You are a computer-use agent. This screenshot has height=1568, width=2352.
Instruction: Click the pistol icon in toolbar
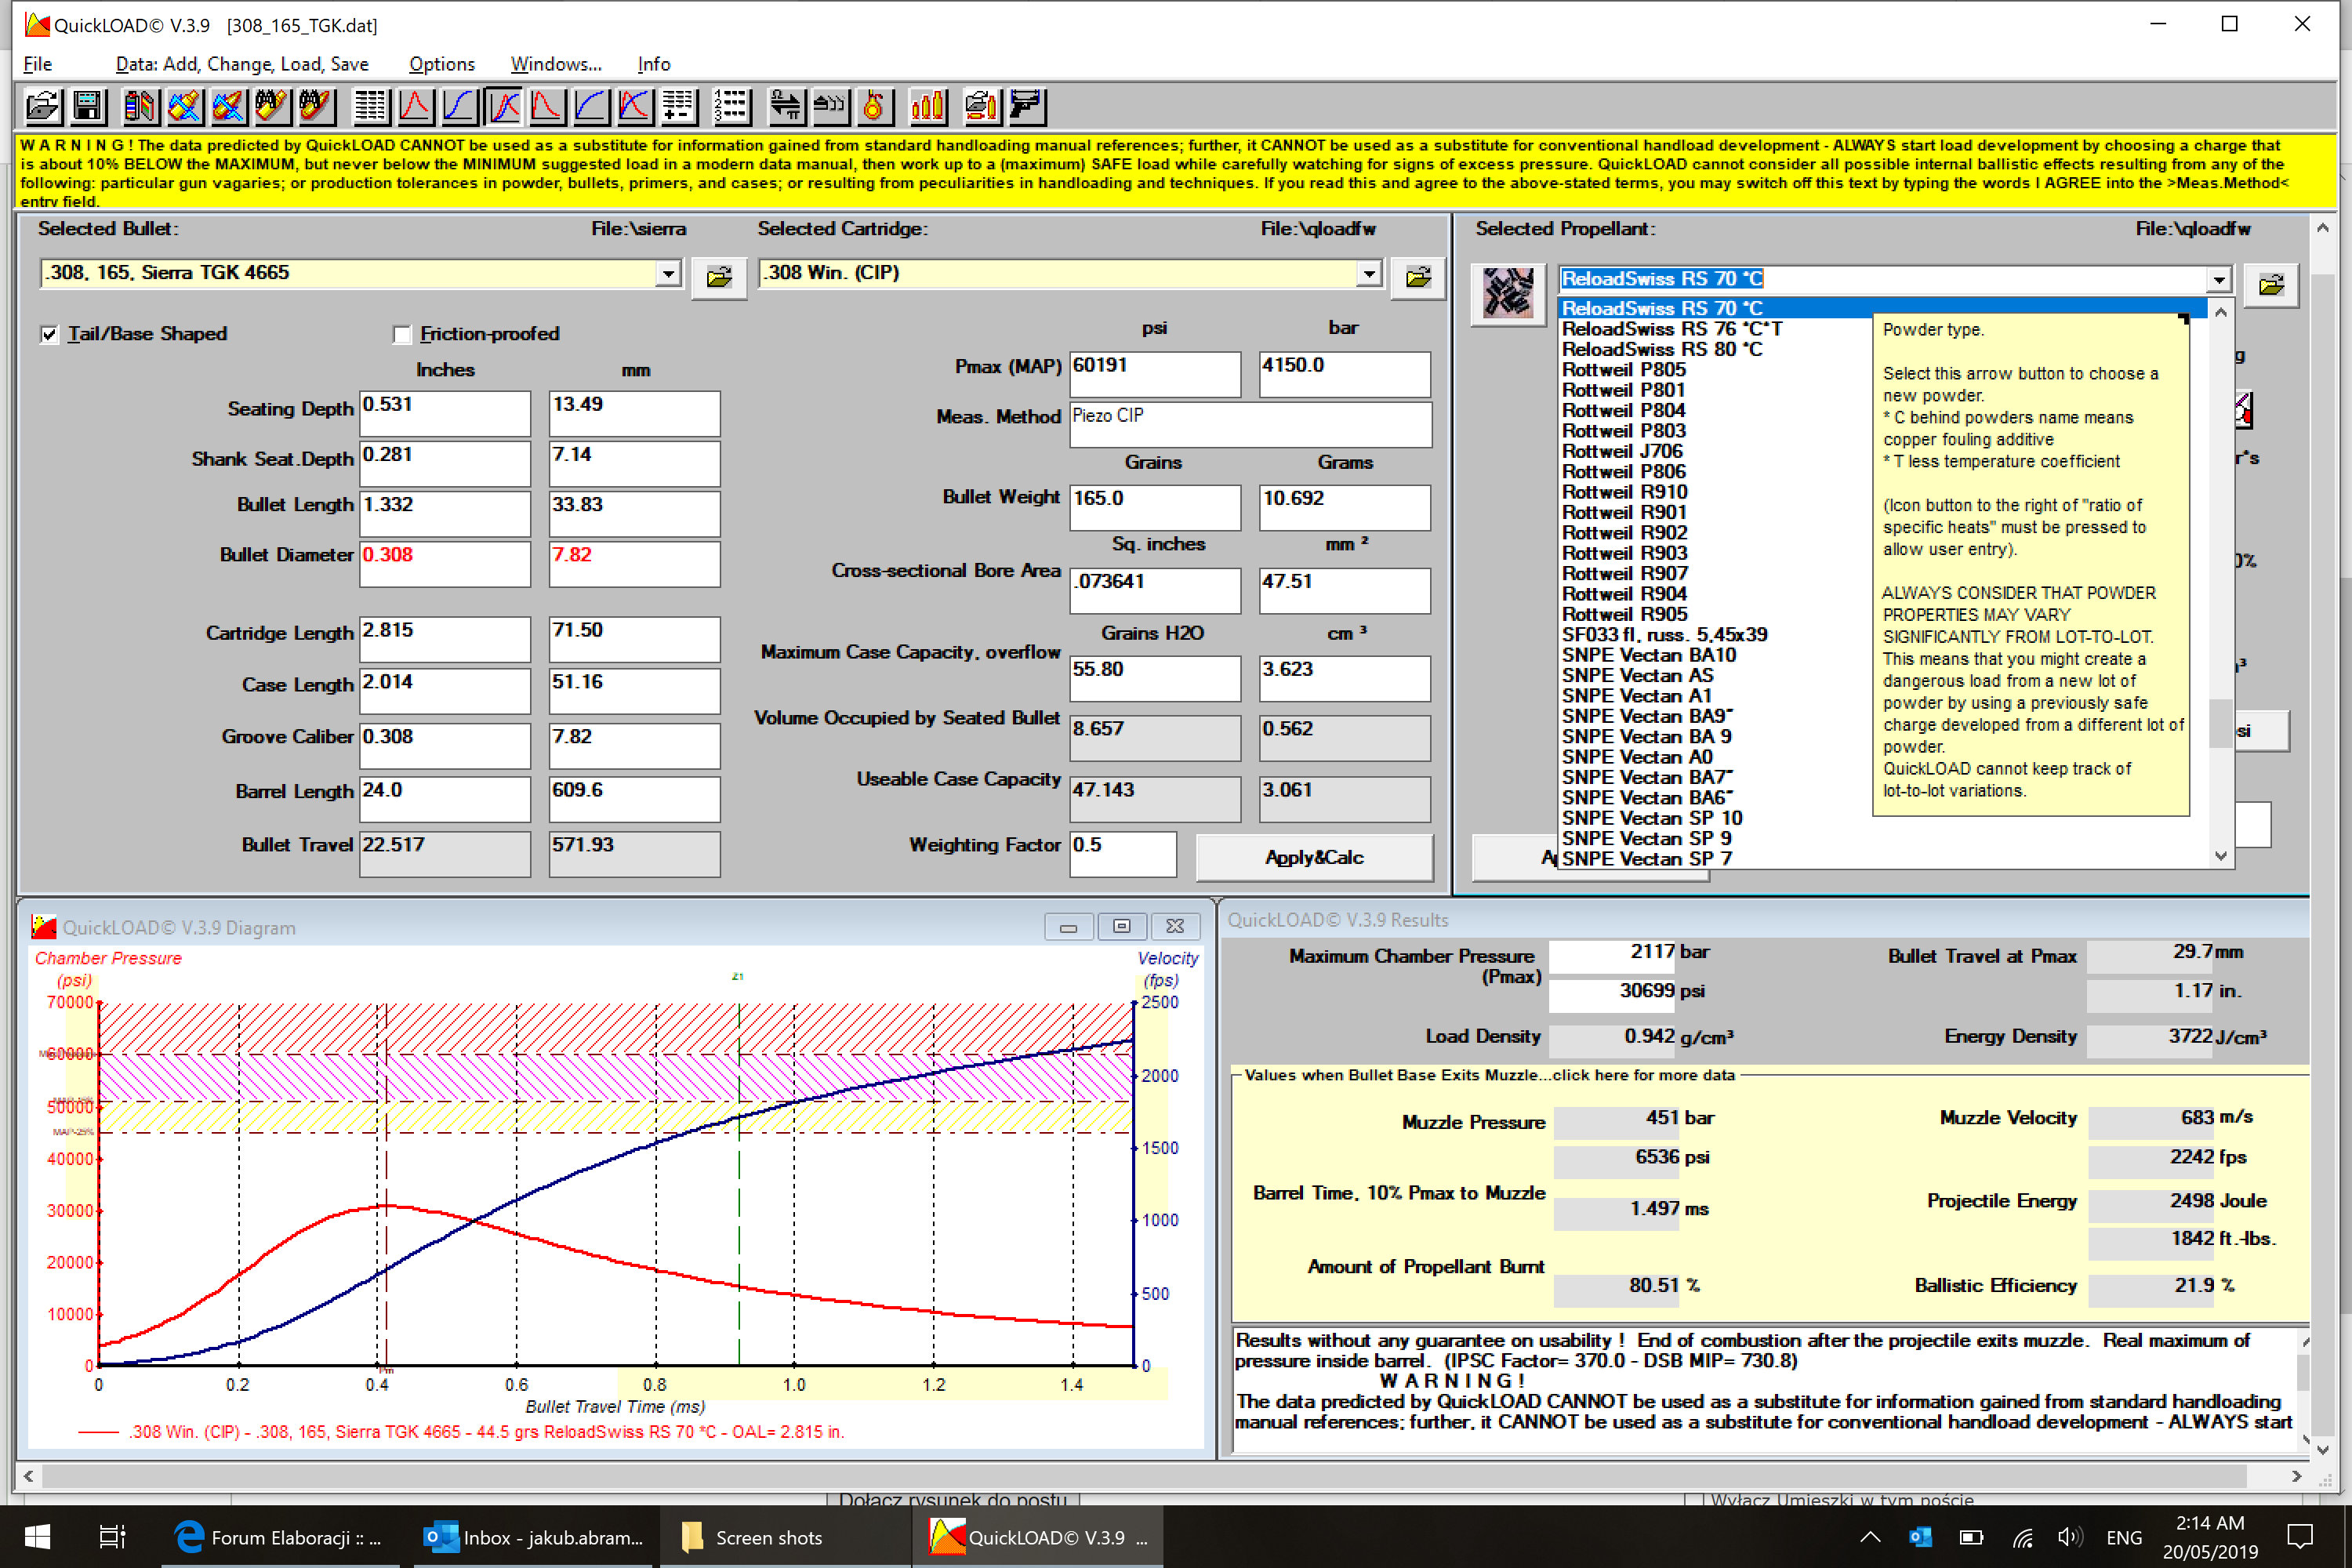[x=1026, y=106]
